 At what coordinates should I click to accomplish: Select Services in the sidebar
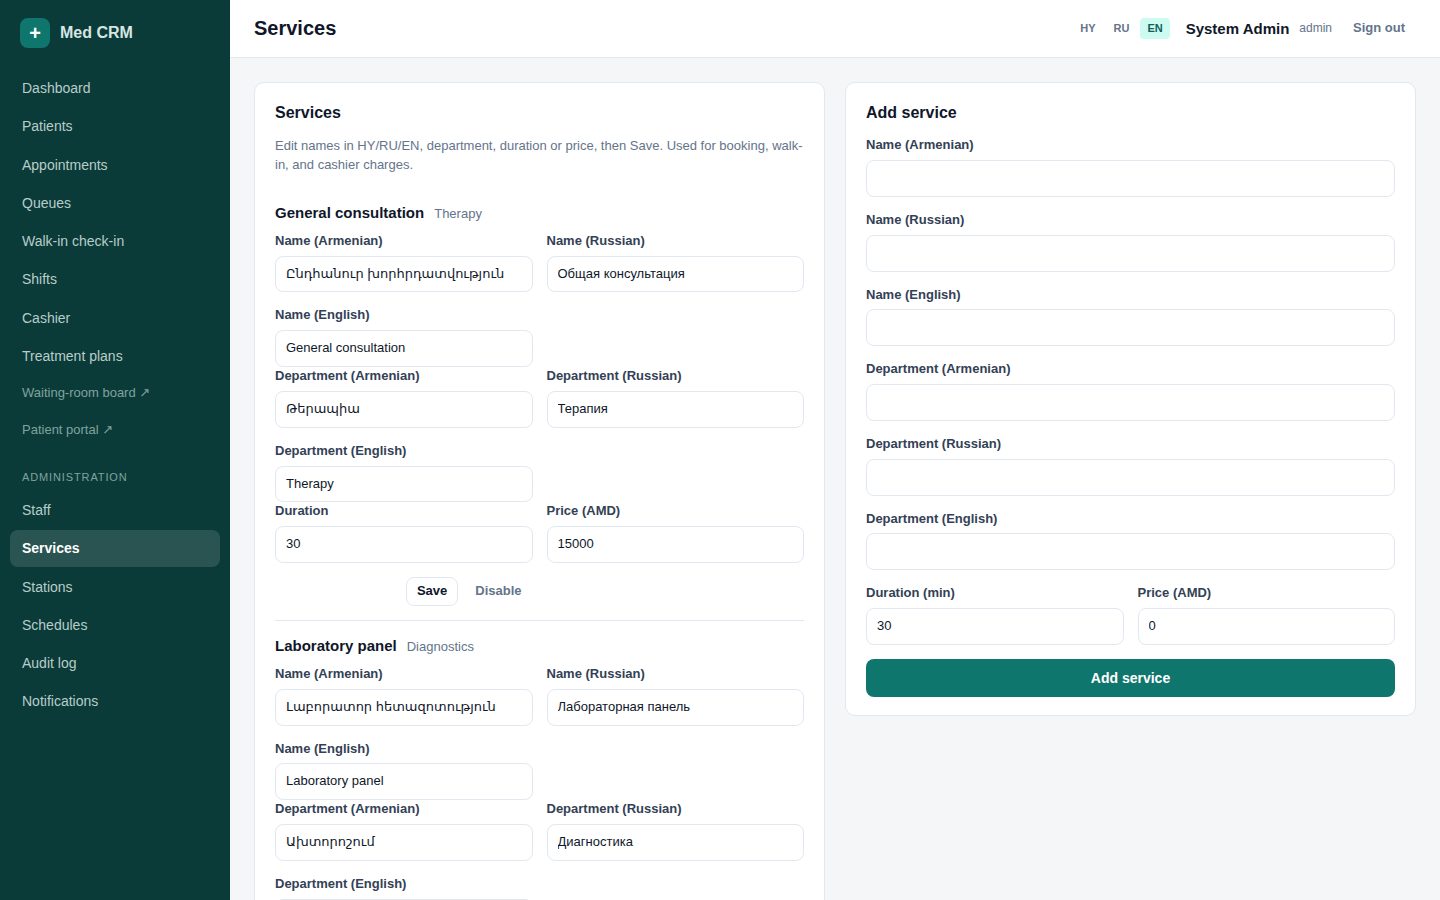115,548
